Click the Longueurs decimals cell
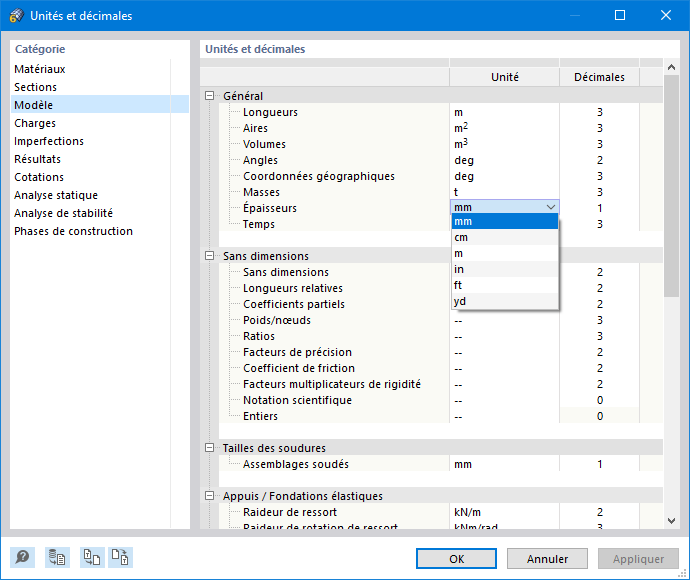The width and height of the screenshot is (690, 580). 599,112
